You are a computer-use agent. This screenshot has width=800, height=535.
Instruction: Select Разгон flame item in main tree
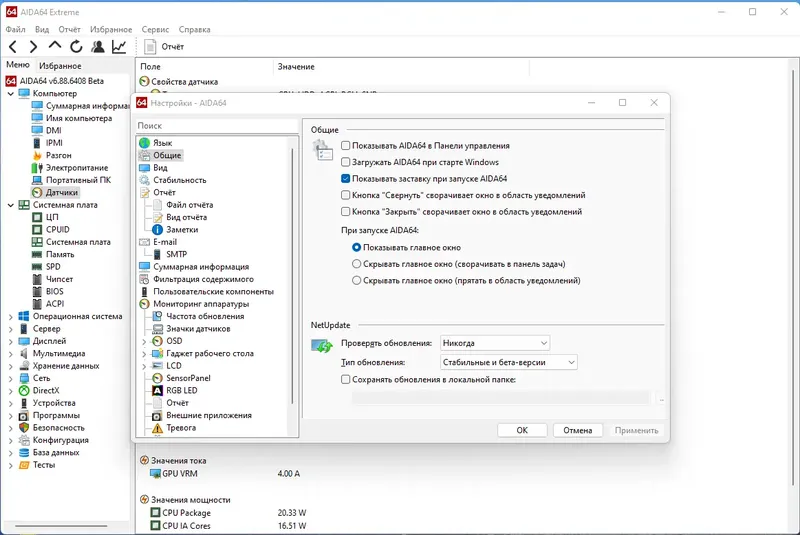pos(58,155)
